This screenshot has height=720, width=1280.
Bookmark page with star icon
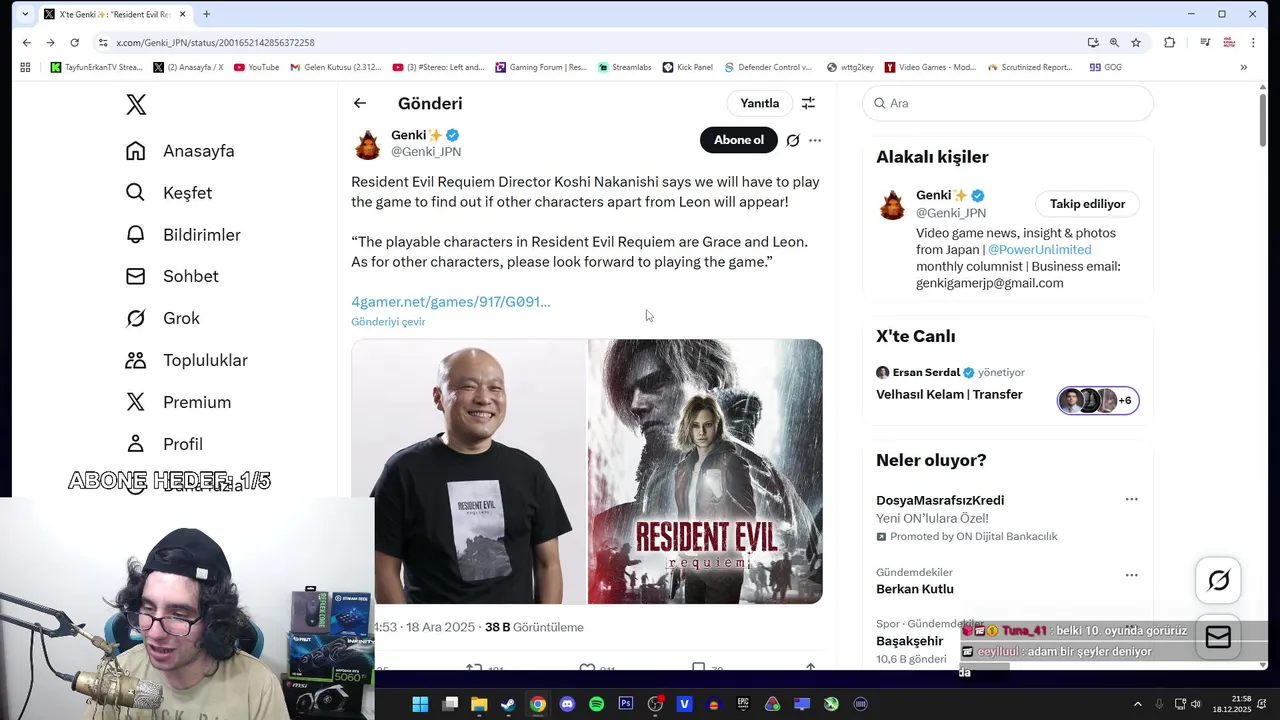click(x=1136, y=43)
